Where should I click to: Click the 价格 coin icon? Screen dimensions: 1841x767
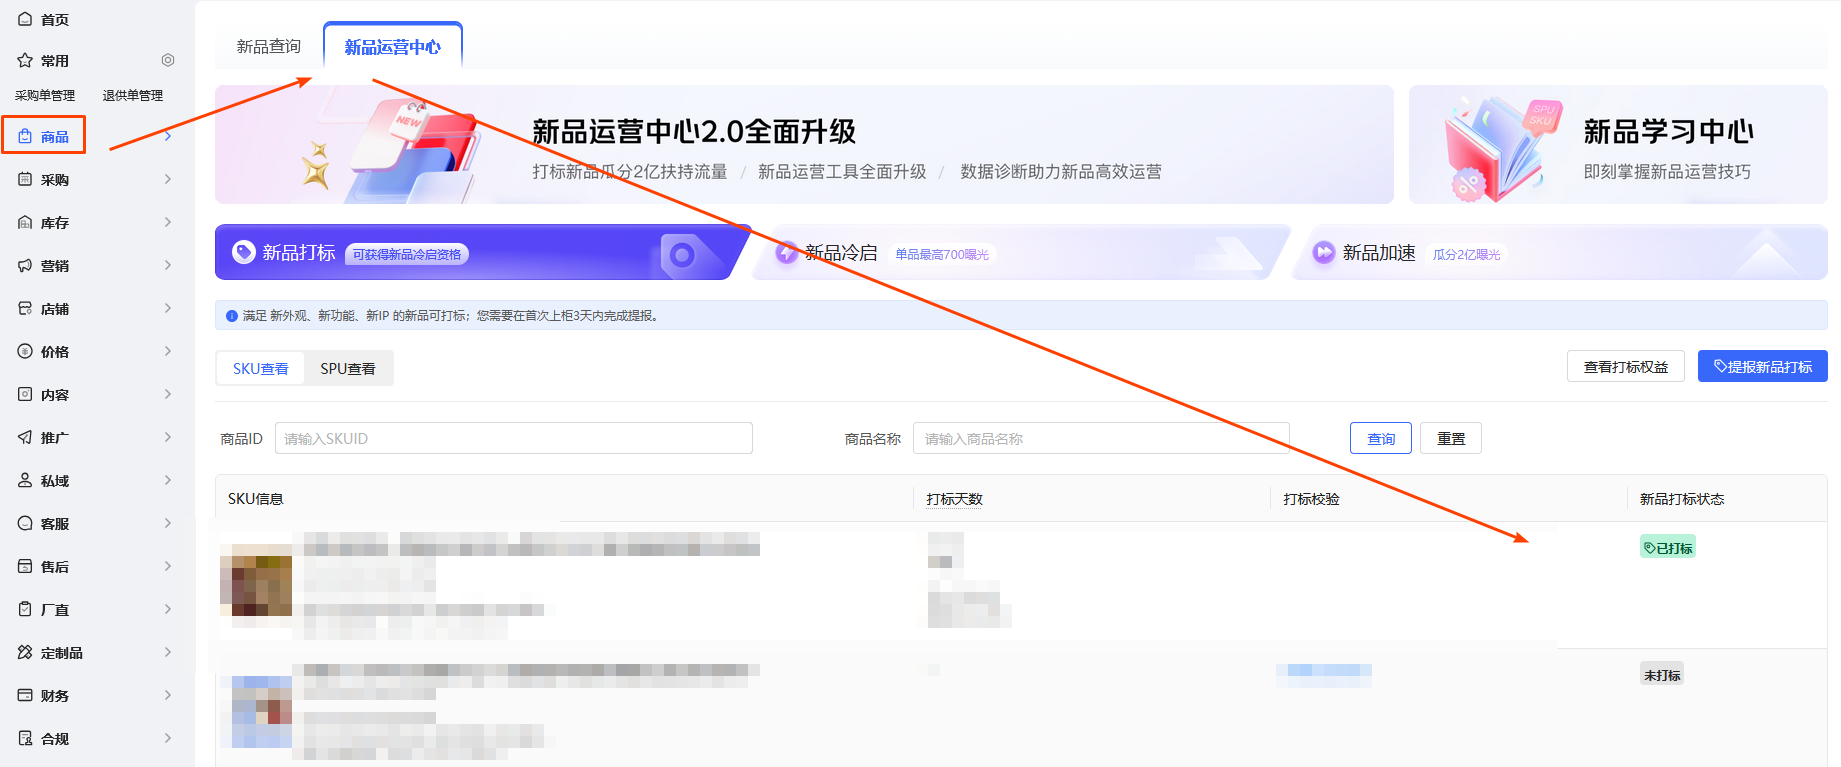click(25, 352)
